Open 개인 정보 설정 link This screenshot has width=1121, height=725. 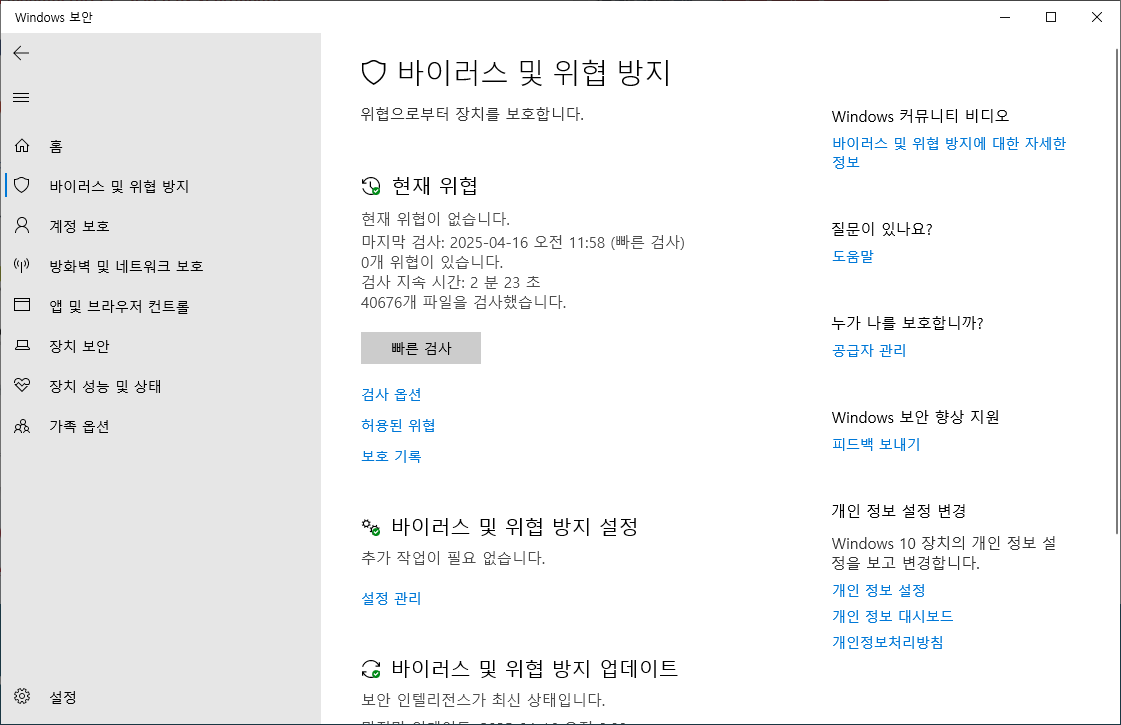click(879, 591)
